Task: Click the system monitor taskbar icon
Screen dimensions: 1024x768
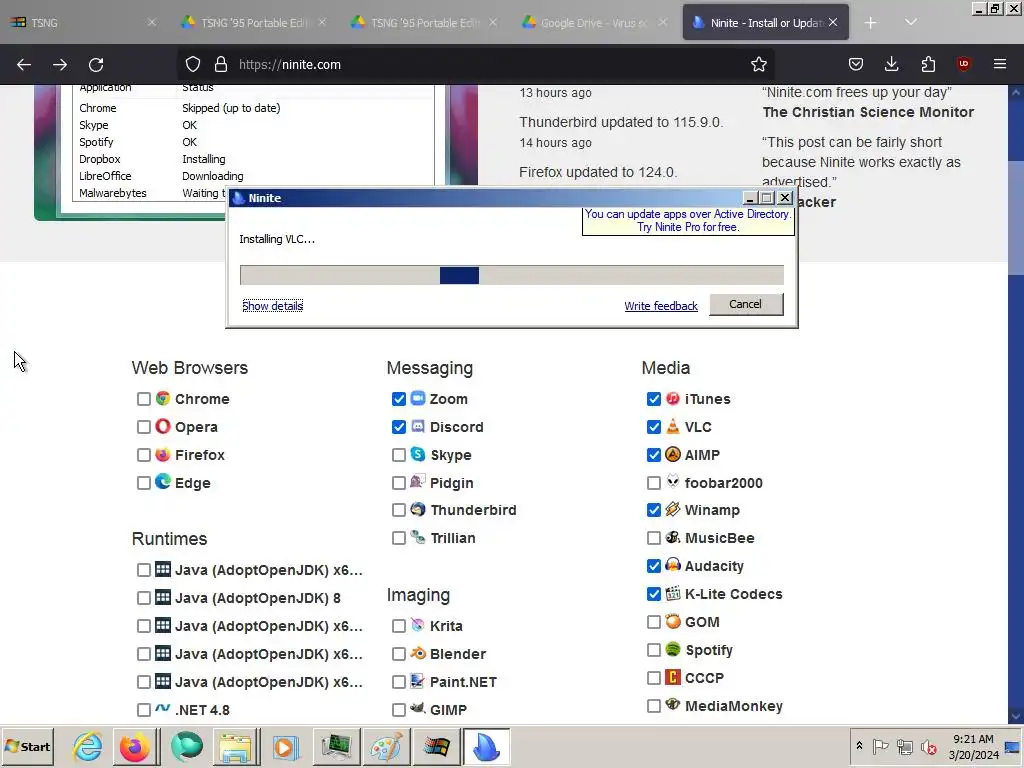Action: coord(336,746)
